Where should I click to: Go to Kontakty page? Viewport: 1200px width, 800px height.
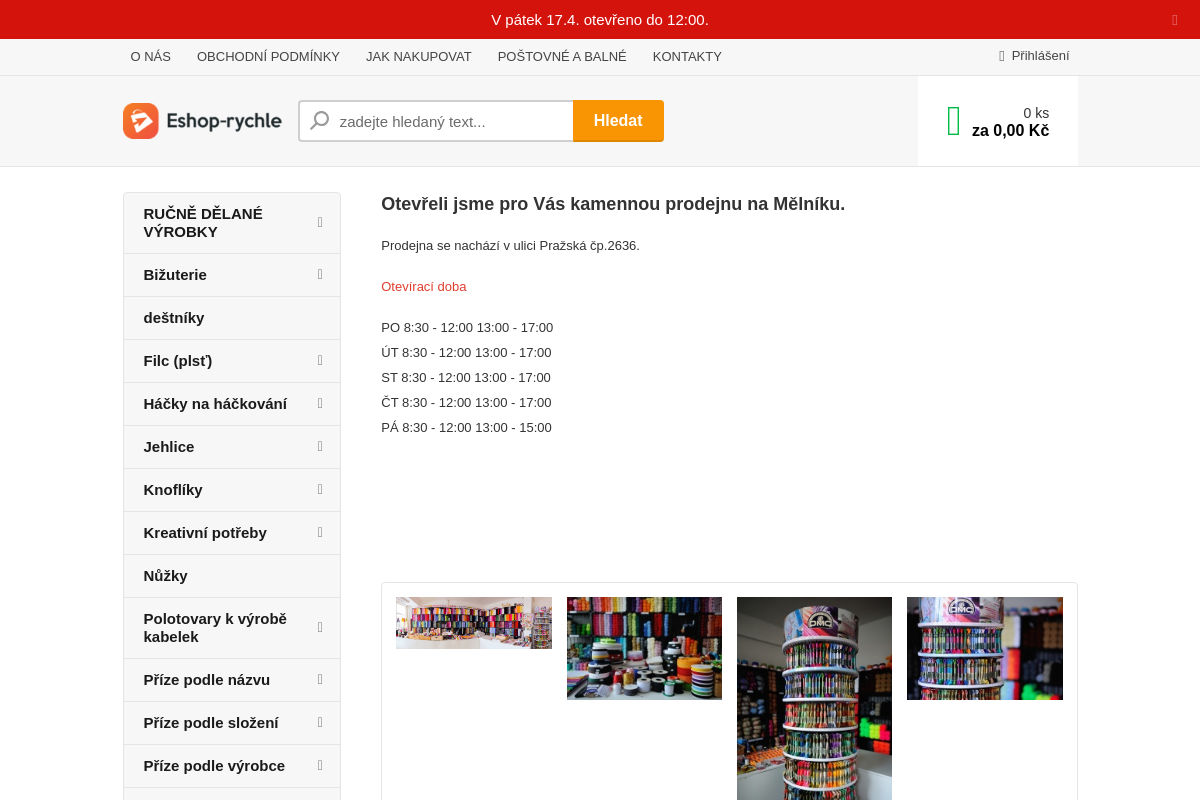(x=687, y=57)
